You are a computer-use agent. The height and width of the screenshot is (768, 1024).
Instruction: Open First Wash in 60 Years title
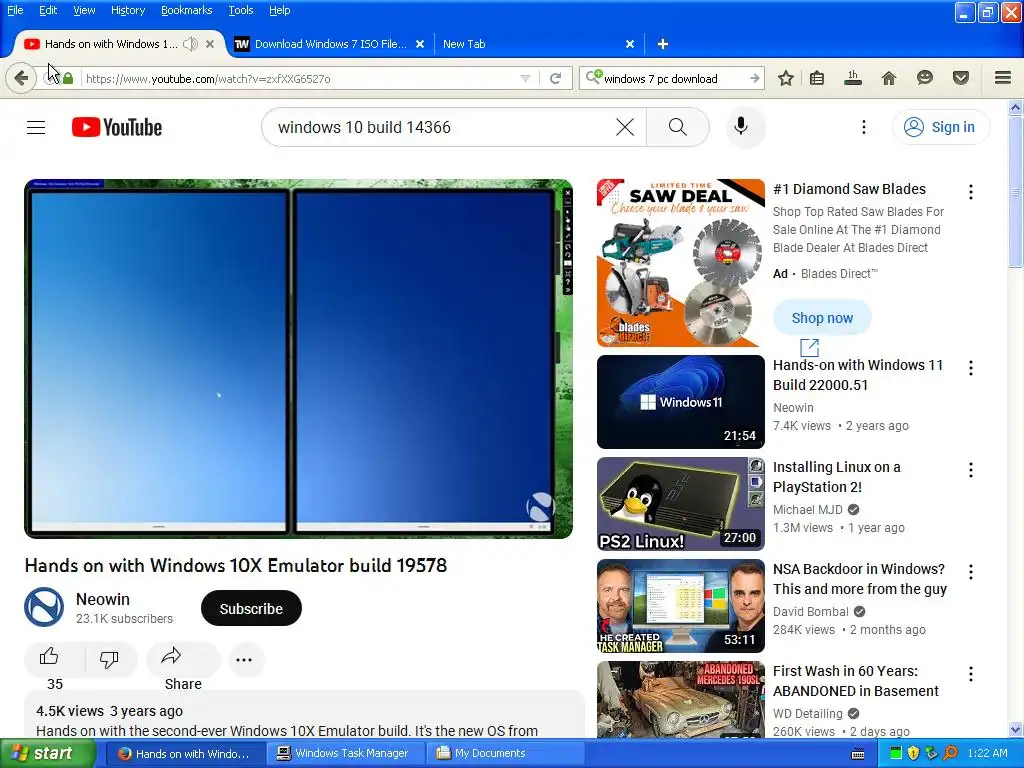pos(856,681)
